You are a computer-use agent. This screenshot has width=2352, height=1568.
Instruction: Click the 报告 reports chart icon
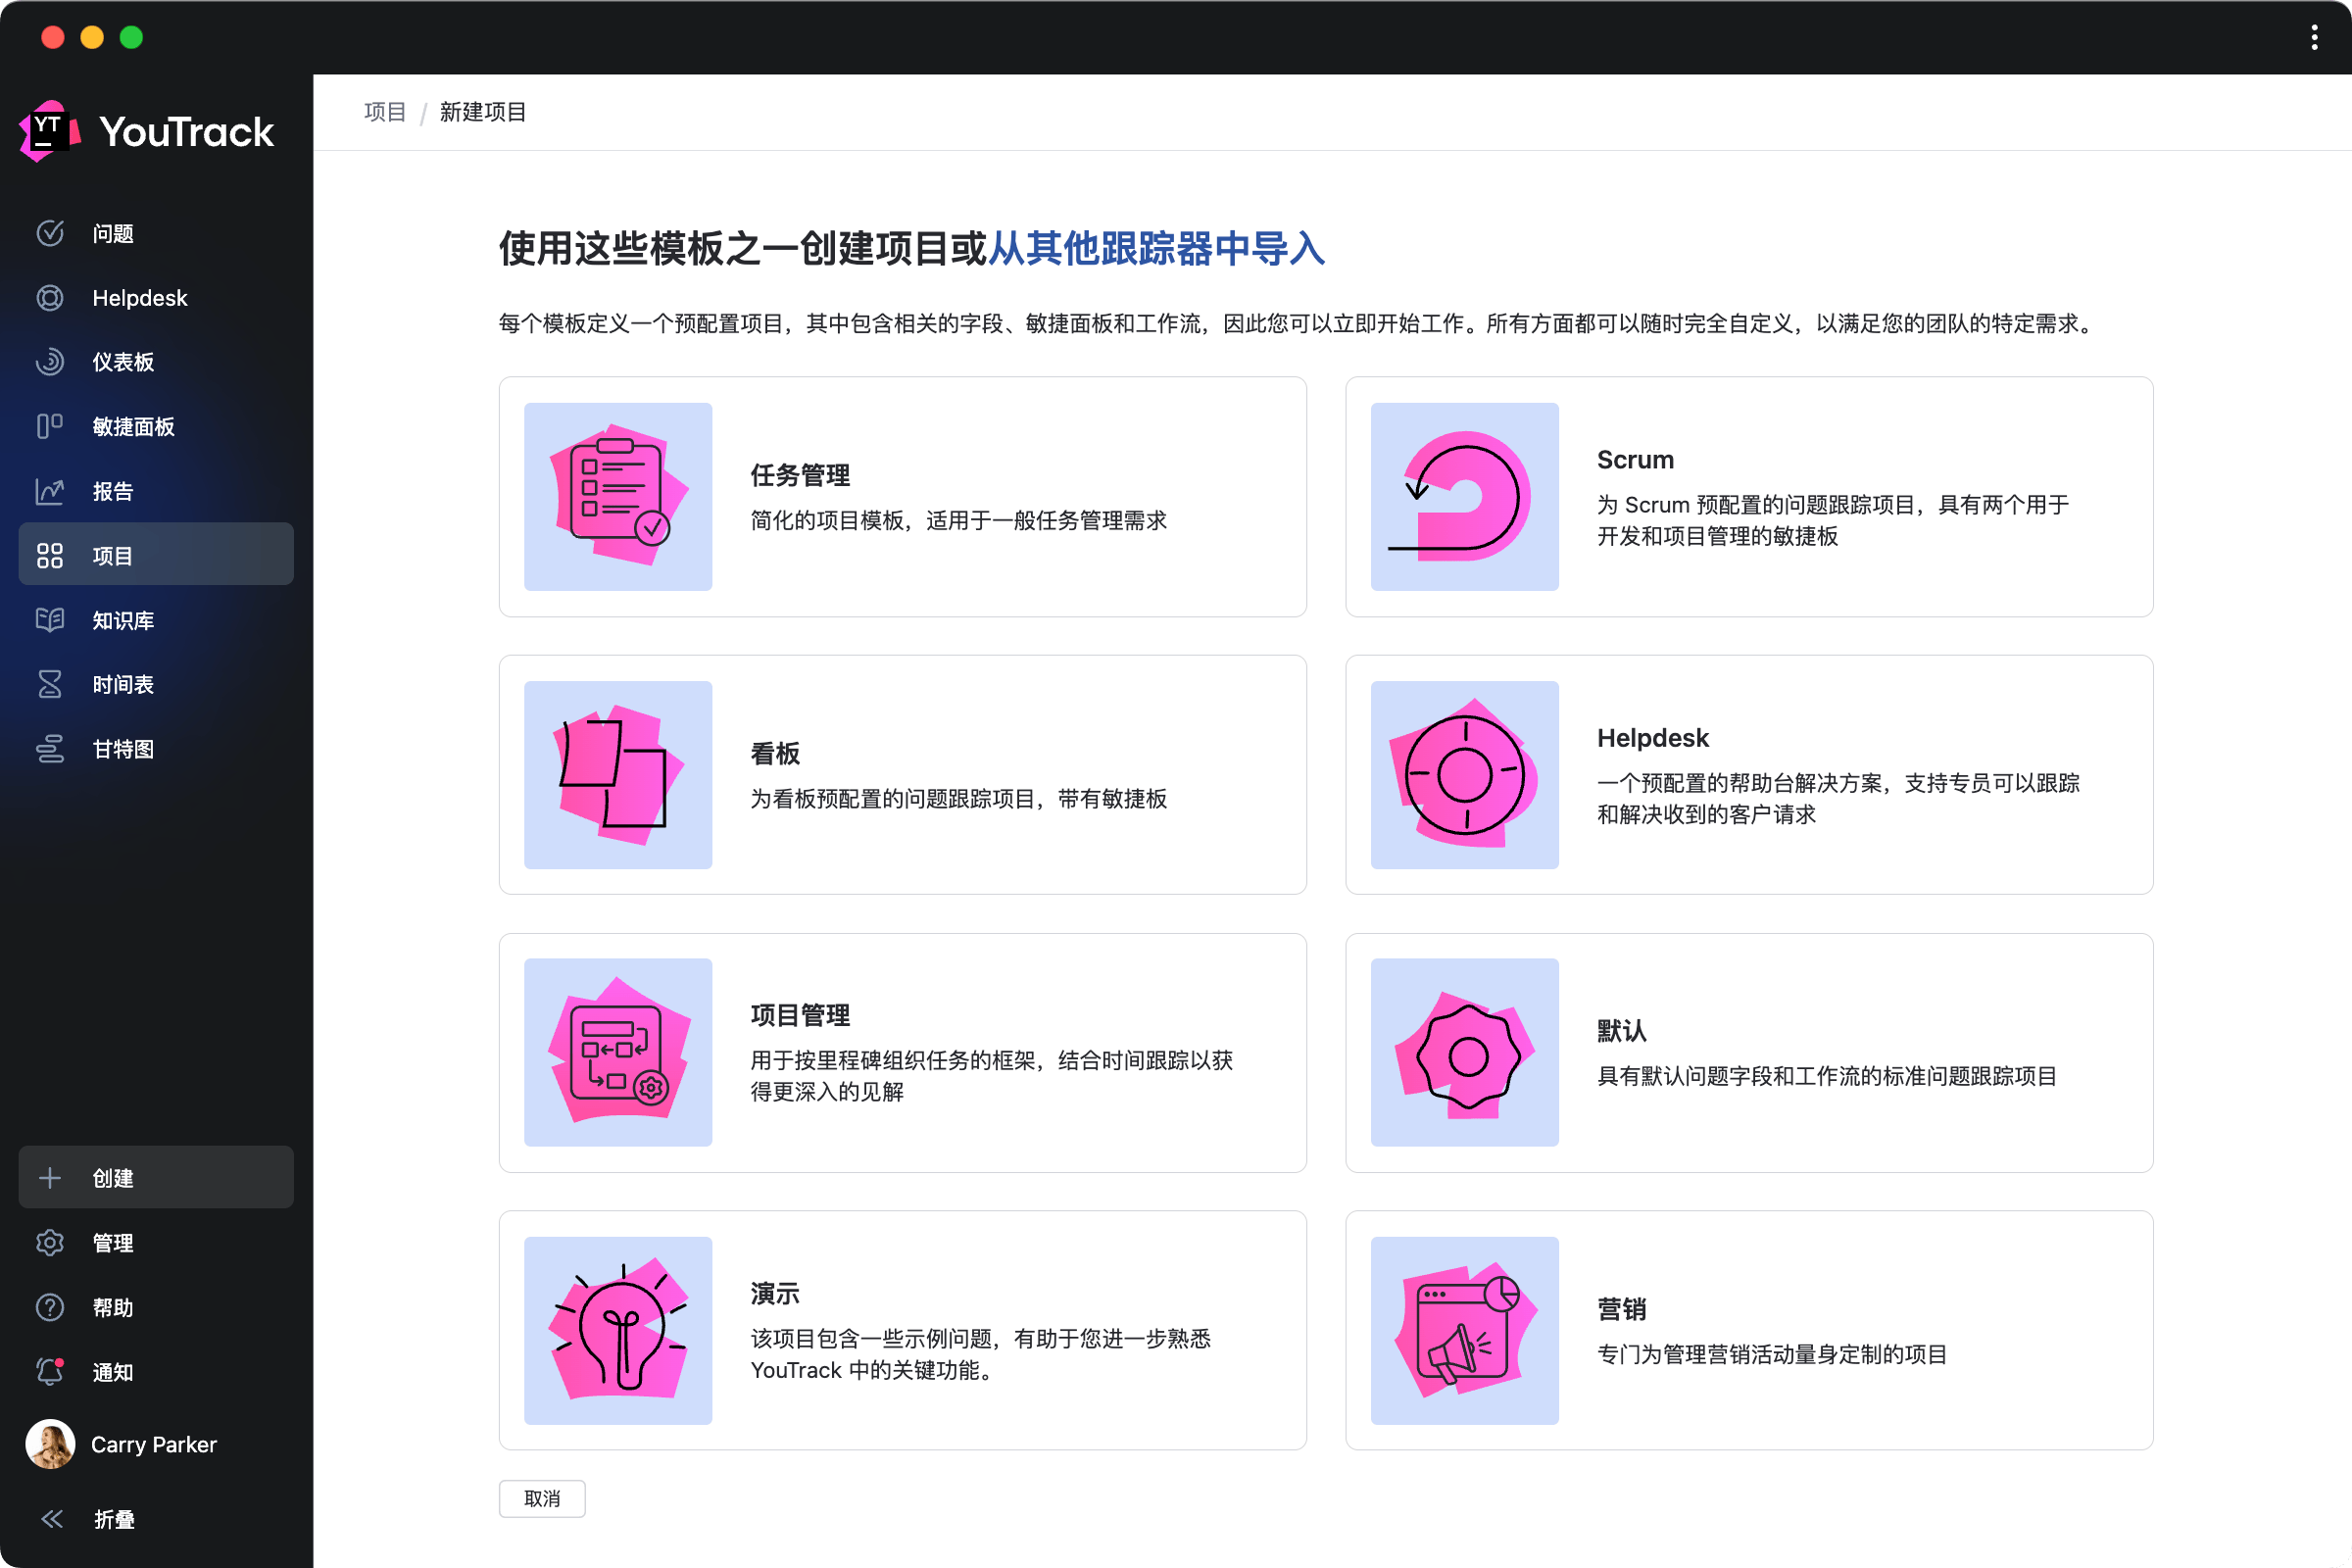[50, 491]
